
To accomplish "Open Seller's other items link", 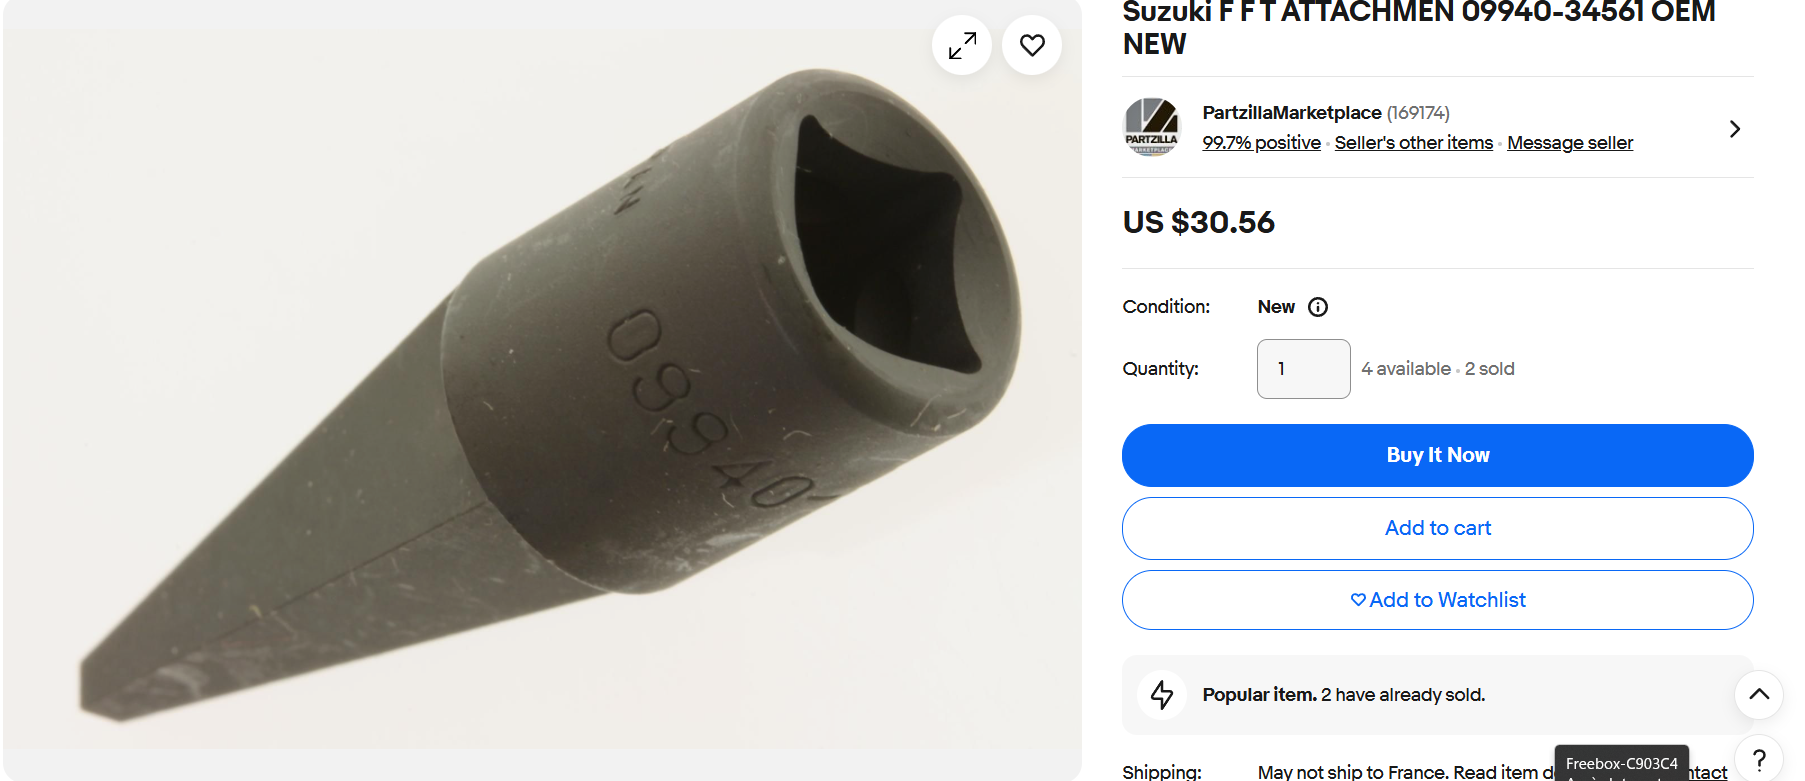I will (x=1413, y=143).
